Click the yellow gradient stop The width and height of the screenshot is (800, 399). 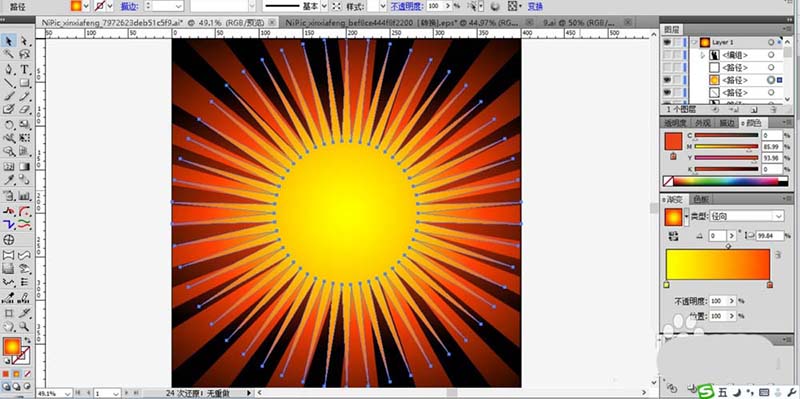click(x=667, y=285)
